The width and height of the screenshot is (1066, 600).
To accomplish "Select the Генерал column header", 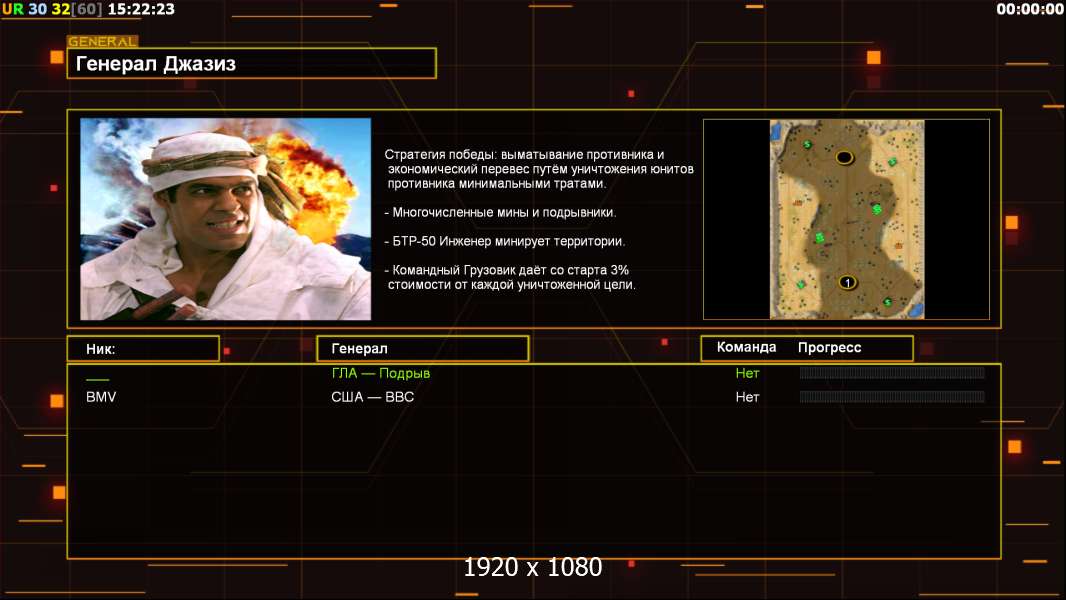I will [x=422, y=349].
